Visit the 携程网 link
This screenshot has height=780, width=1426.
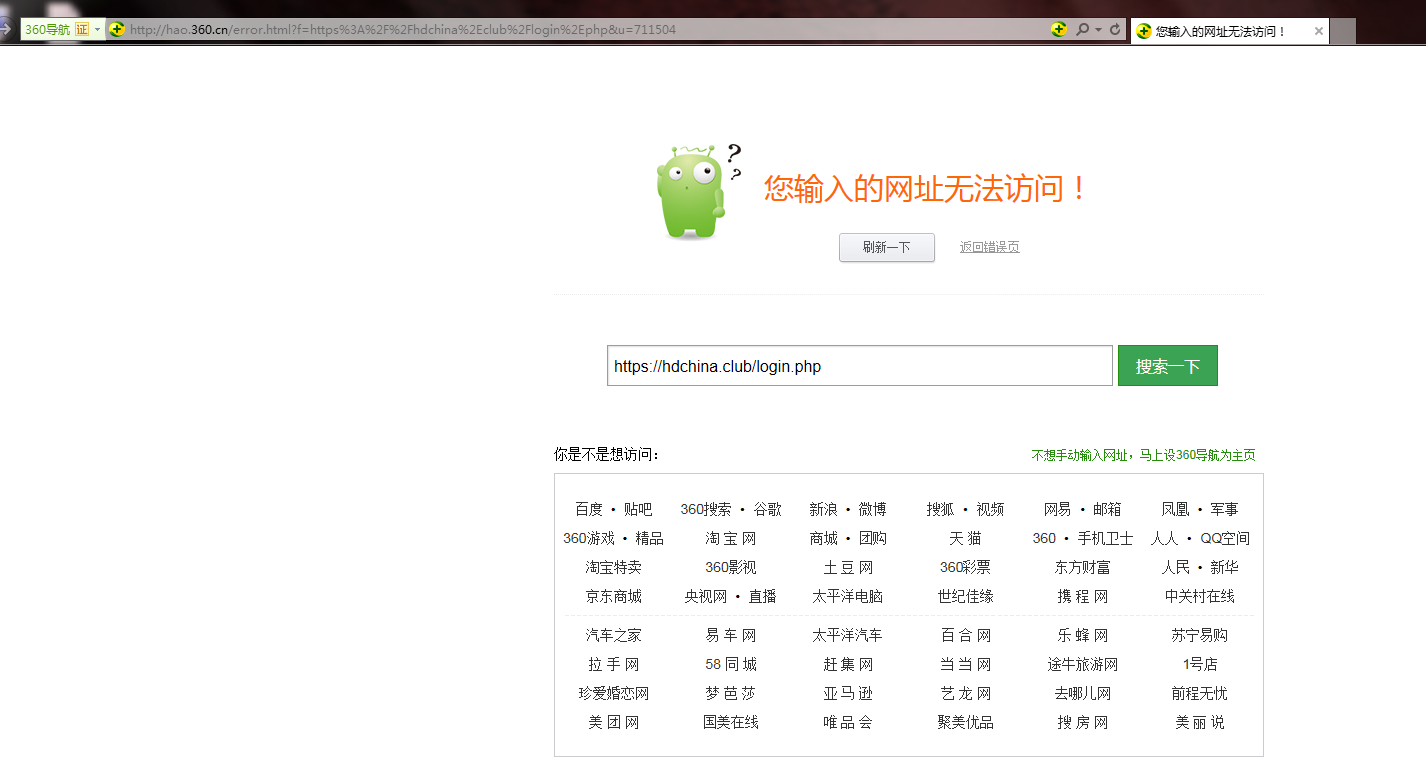click(x=1083, y=596)
